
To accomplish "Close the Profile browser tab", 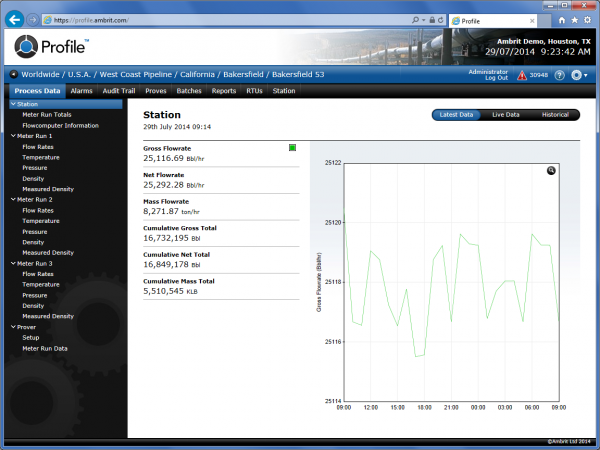I will (x=532, y=21).
